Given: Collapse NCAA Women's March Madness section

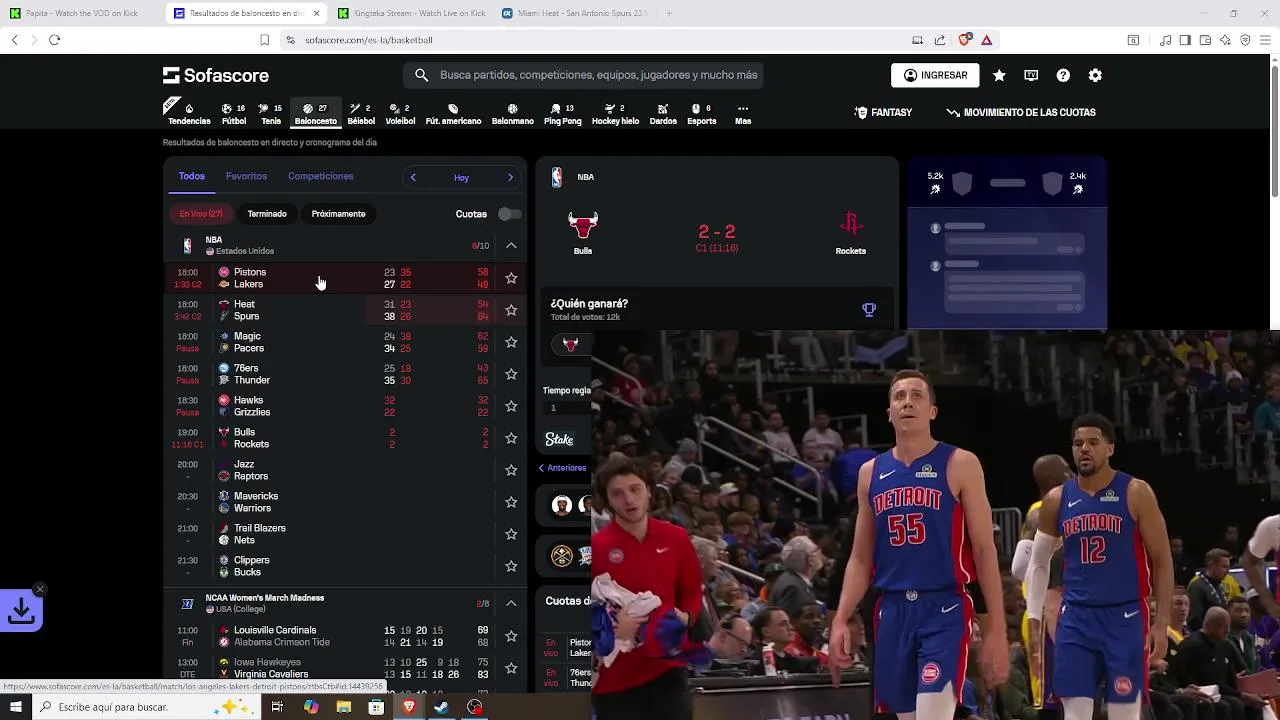Looking at the screenshot, I should coord(511,603).
